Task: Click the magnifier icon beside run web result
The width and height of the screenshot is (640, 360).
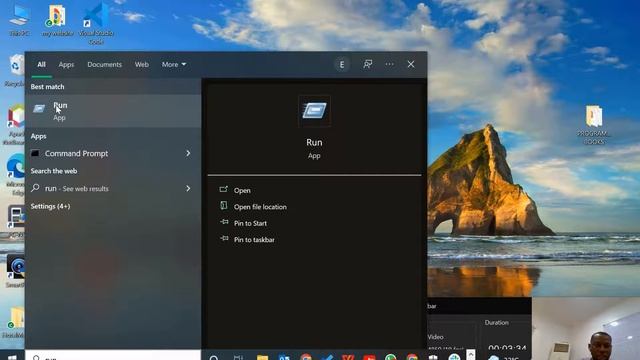Action: (x=35, y=188)
